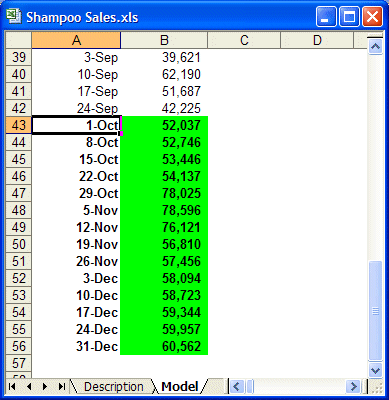Click cell containing 31-Dec
389x400 pixels.
click(x=76, y=346)
